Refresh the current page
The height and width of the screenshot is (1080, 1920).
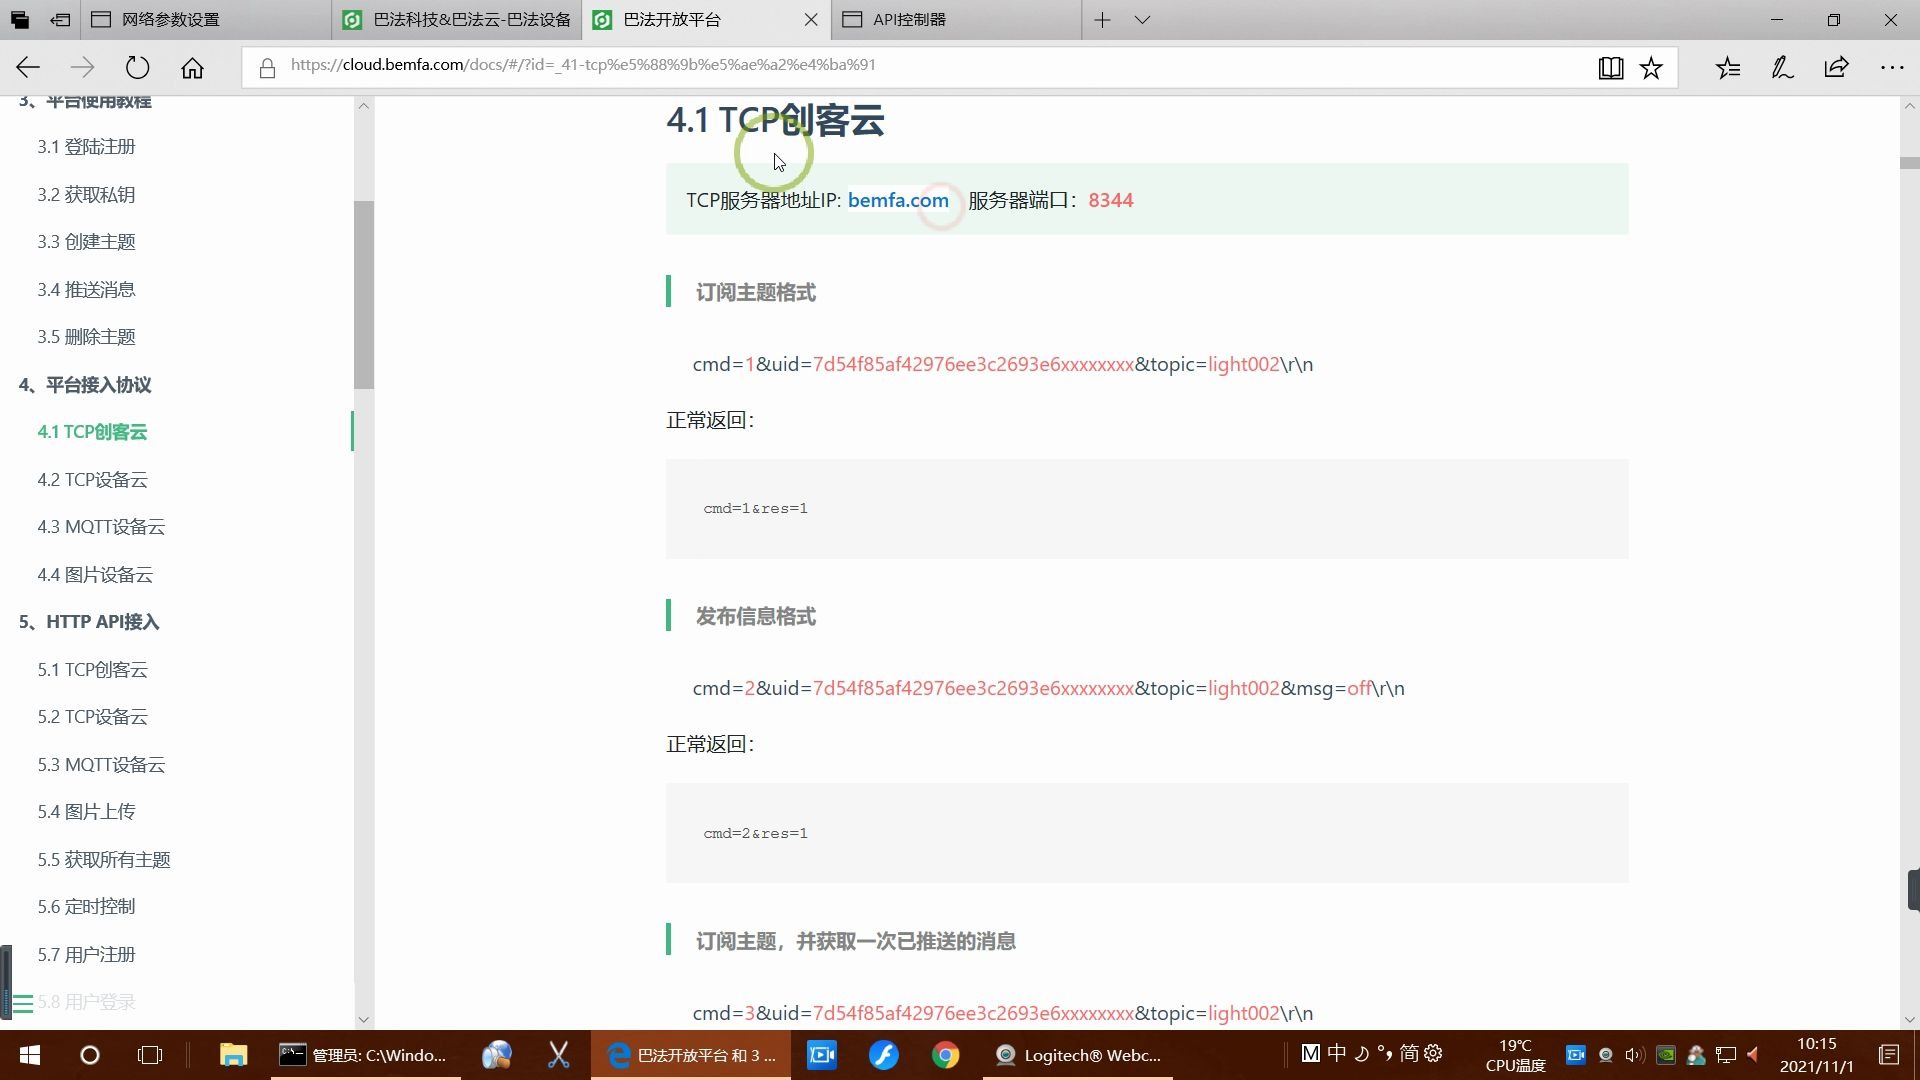[x=137, y=67]
